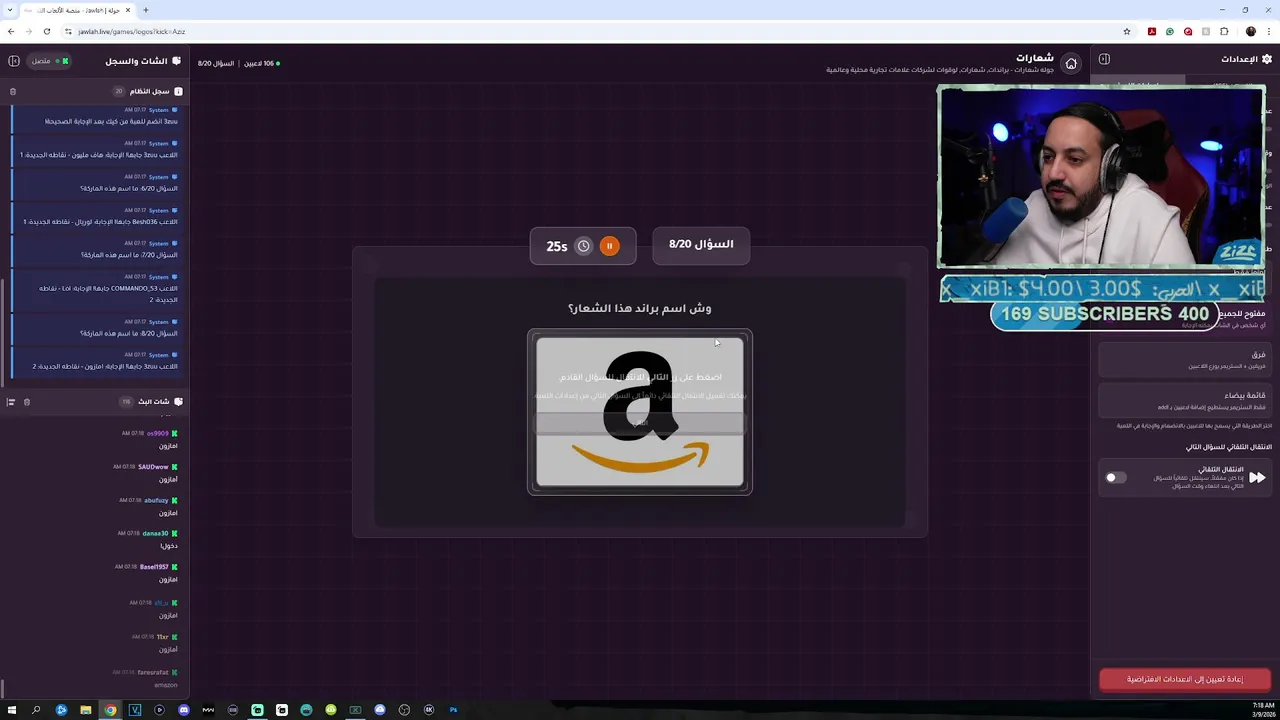Click the السؤال 8/20 question counter
The width and height of the screenshot is (1280, 720).
701,244
